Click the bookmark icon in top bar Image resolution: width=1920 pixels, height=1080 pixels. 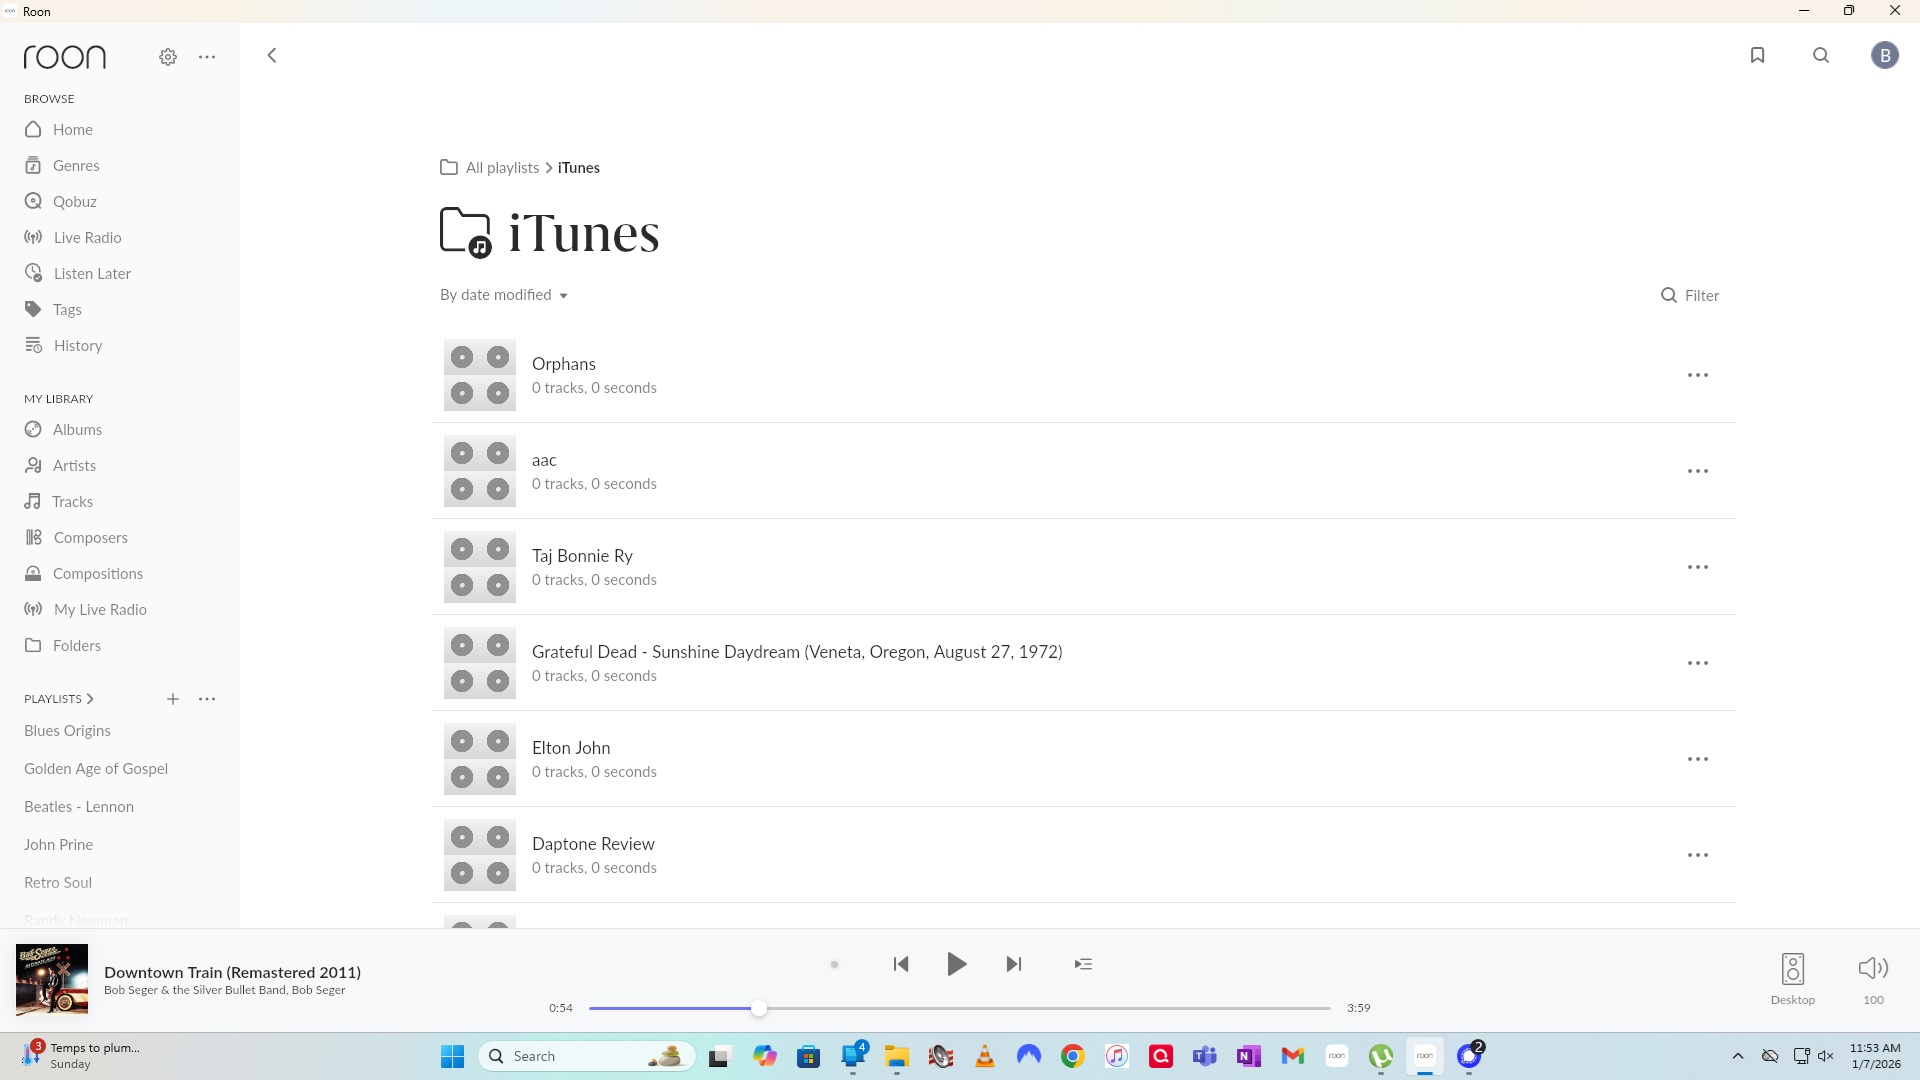tap(1757, 55)
